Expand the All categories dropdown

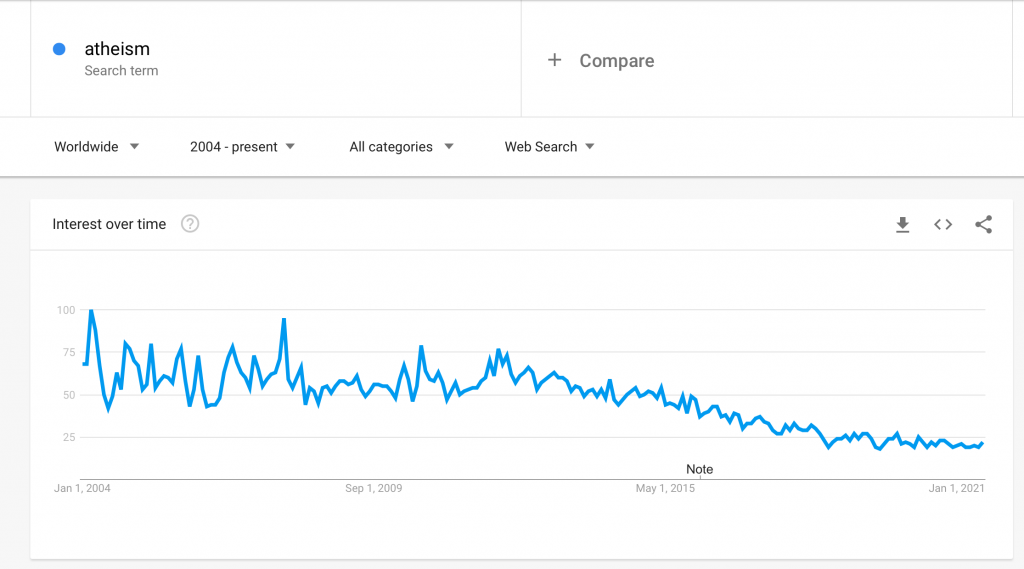pos(401,147)
